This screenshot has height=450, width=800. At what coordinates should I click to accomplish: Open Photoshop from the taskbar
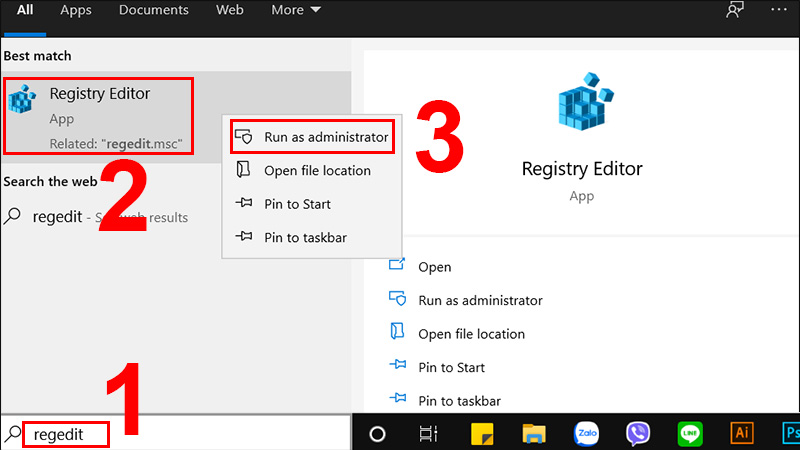point(789,433)
